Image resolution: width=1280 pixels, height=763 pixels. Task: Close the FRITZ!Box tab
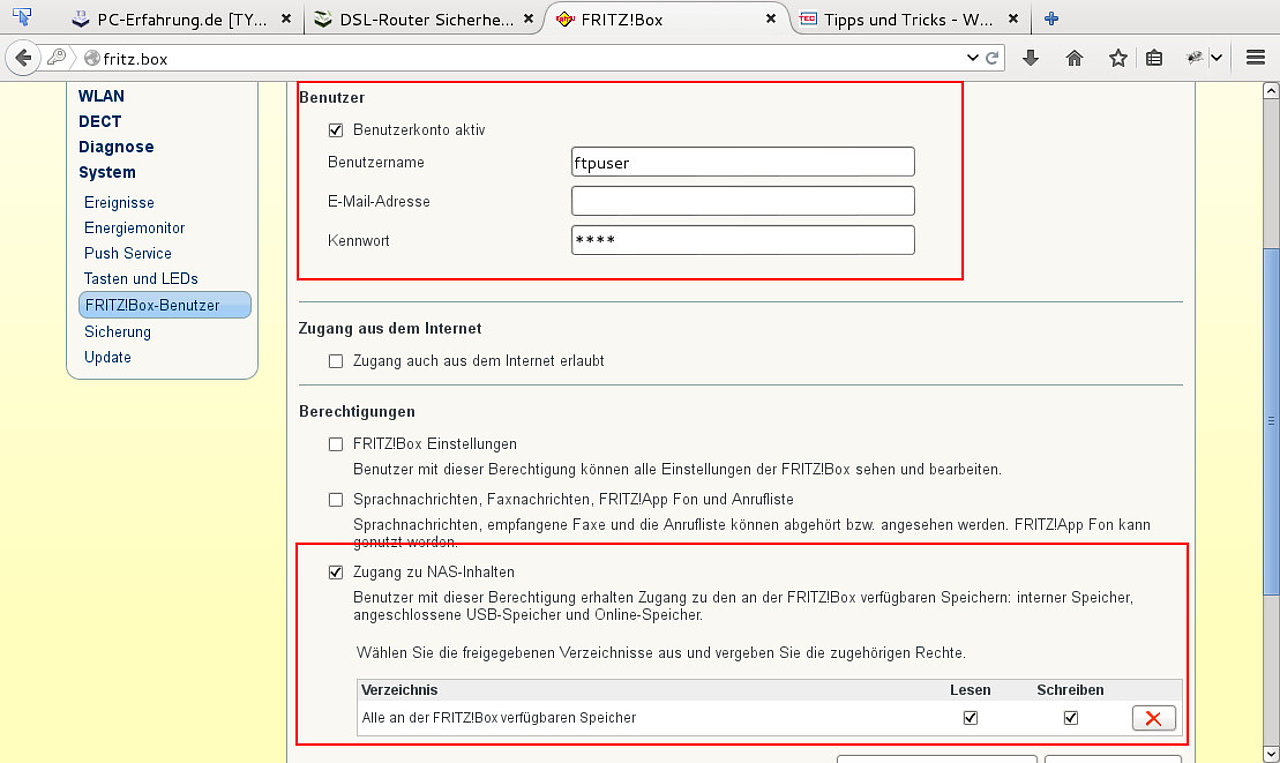[771, 19]
